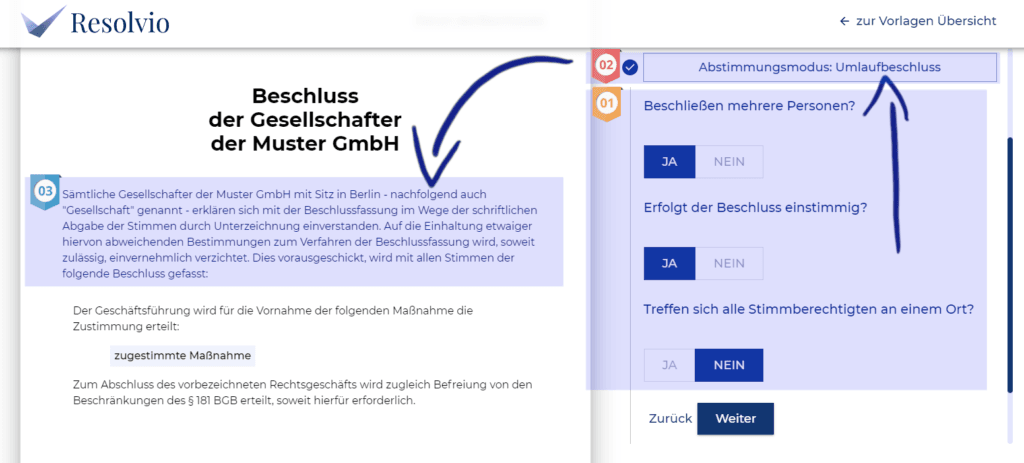1024x463 pixels.
Task: Open step 02 ribbon badge
Action: [605, 66]
